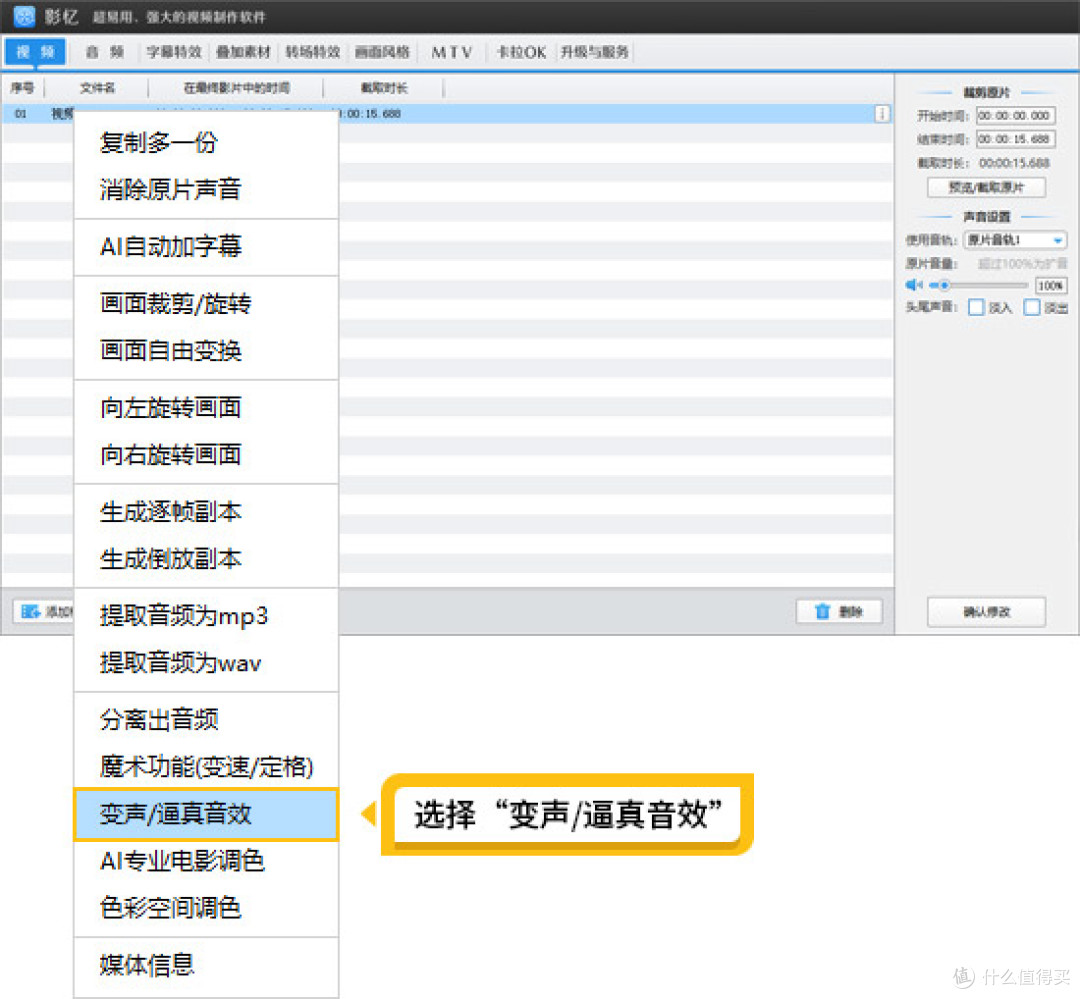
Task: Adjust the 原片音量 volume slider
Action: [x=978, y=285]
